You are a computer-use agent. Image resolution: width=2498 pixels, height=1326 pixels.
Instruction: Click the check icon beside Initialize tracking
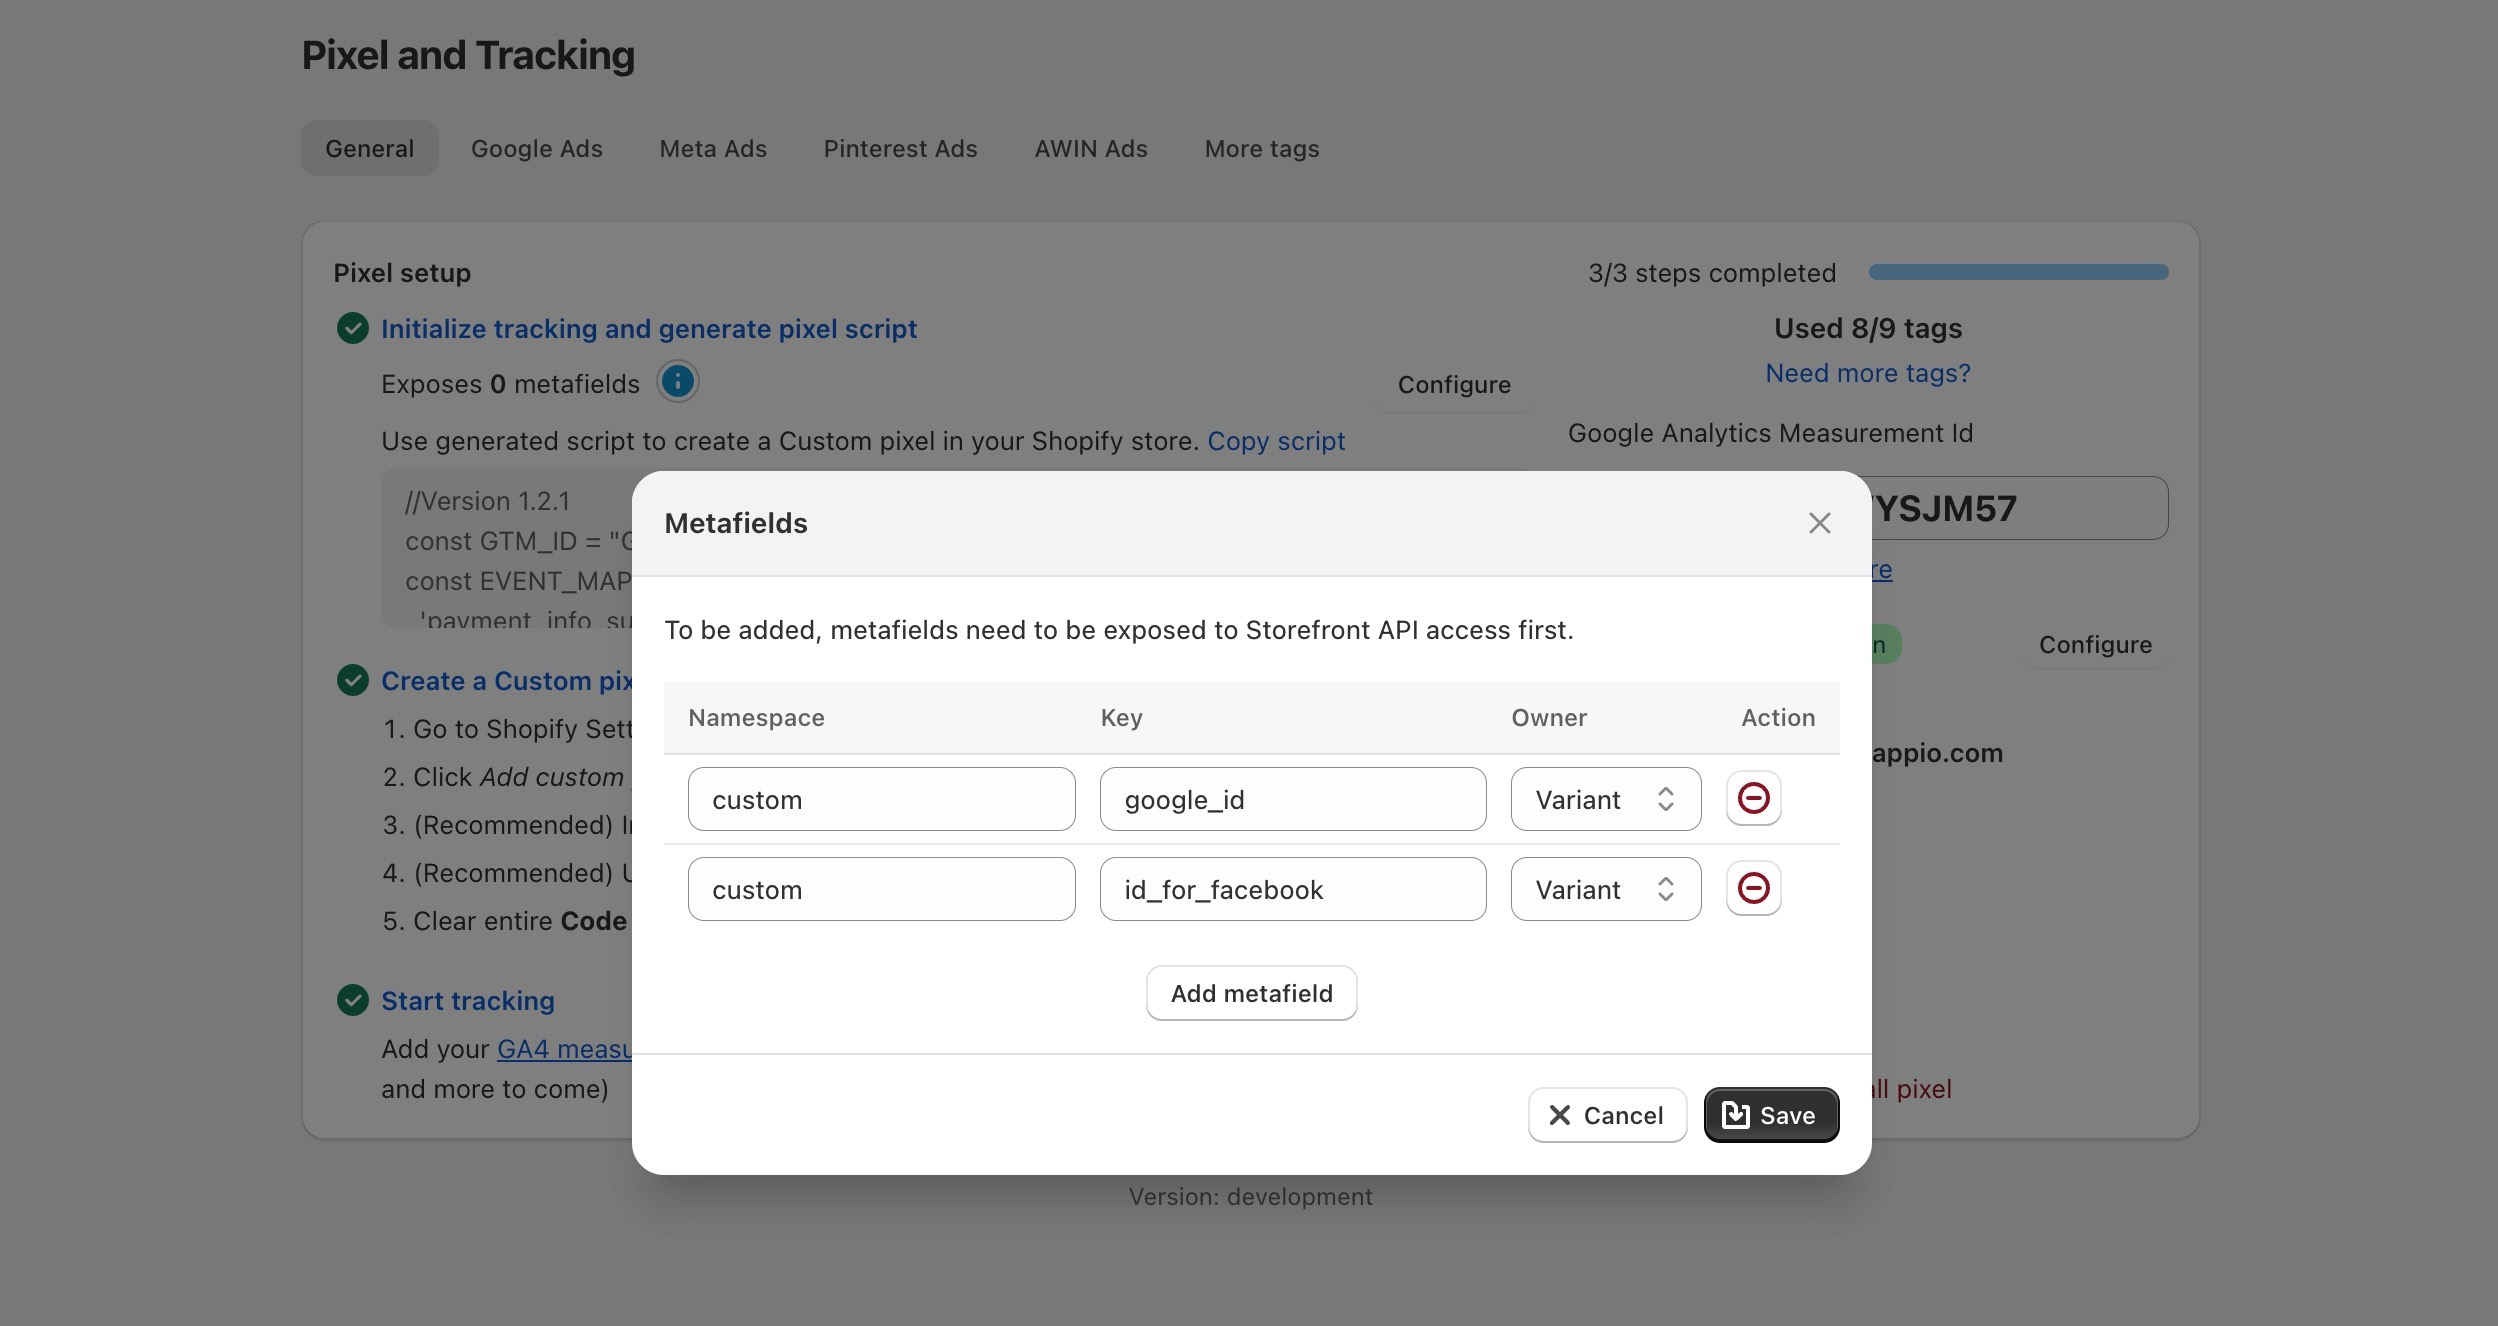coord(352,328)
